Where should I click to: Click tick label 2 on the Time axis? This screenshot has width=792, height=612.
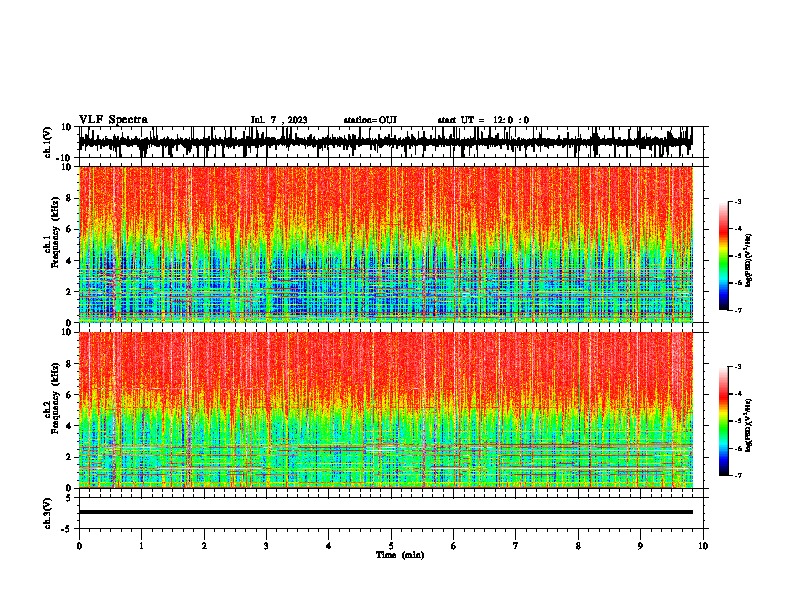coord(204,546)
